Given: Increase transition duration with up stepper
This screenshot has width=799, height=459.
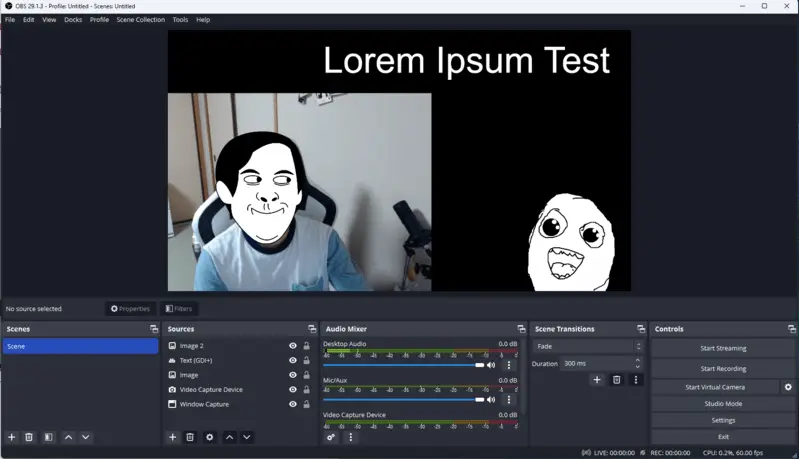Looking at the screenshot, I should pos(637,361).
